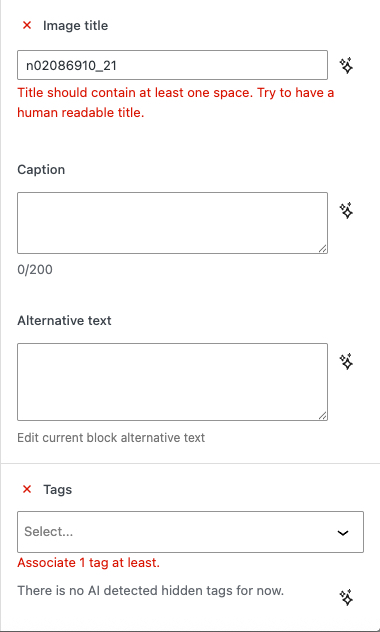Click the AI sparkle icon beside Image title
The height and width of the screenshot is (632, 380).
[346, 65]
